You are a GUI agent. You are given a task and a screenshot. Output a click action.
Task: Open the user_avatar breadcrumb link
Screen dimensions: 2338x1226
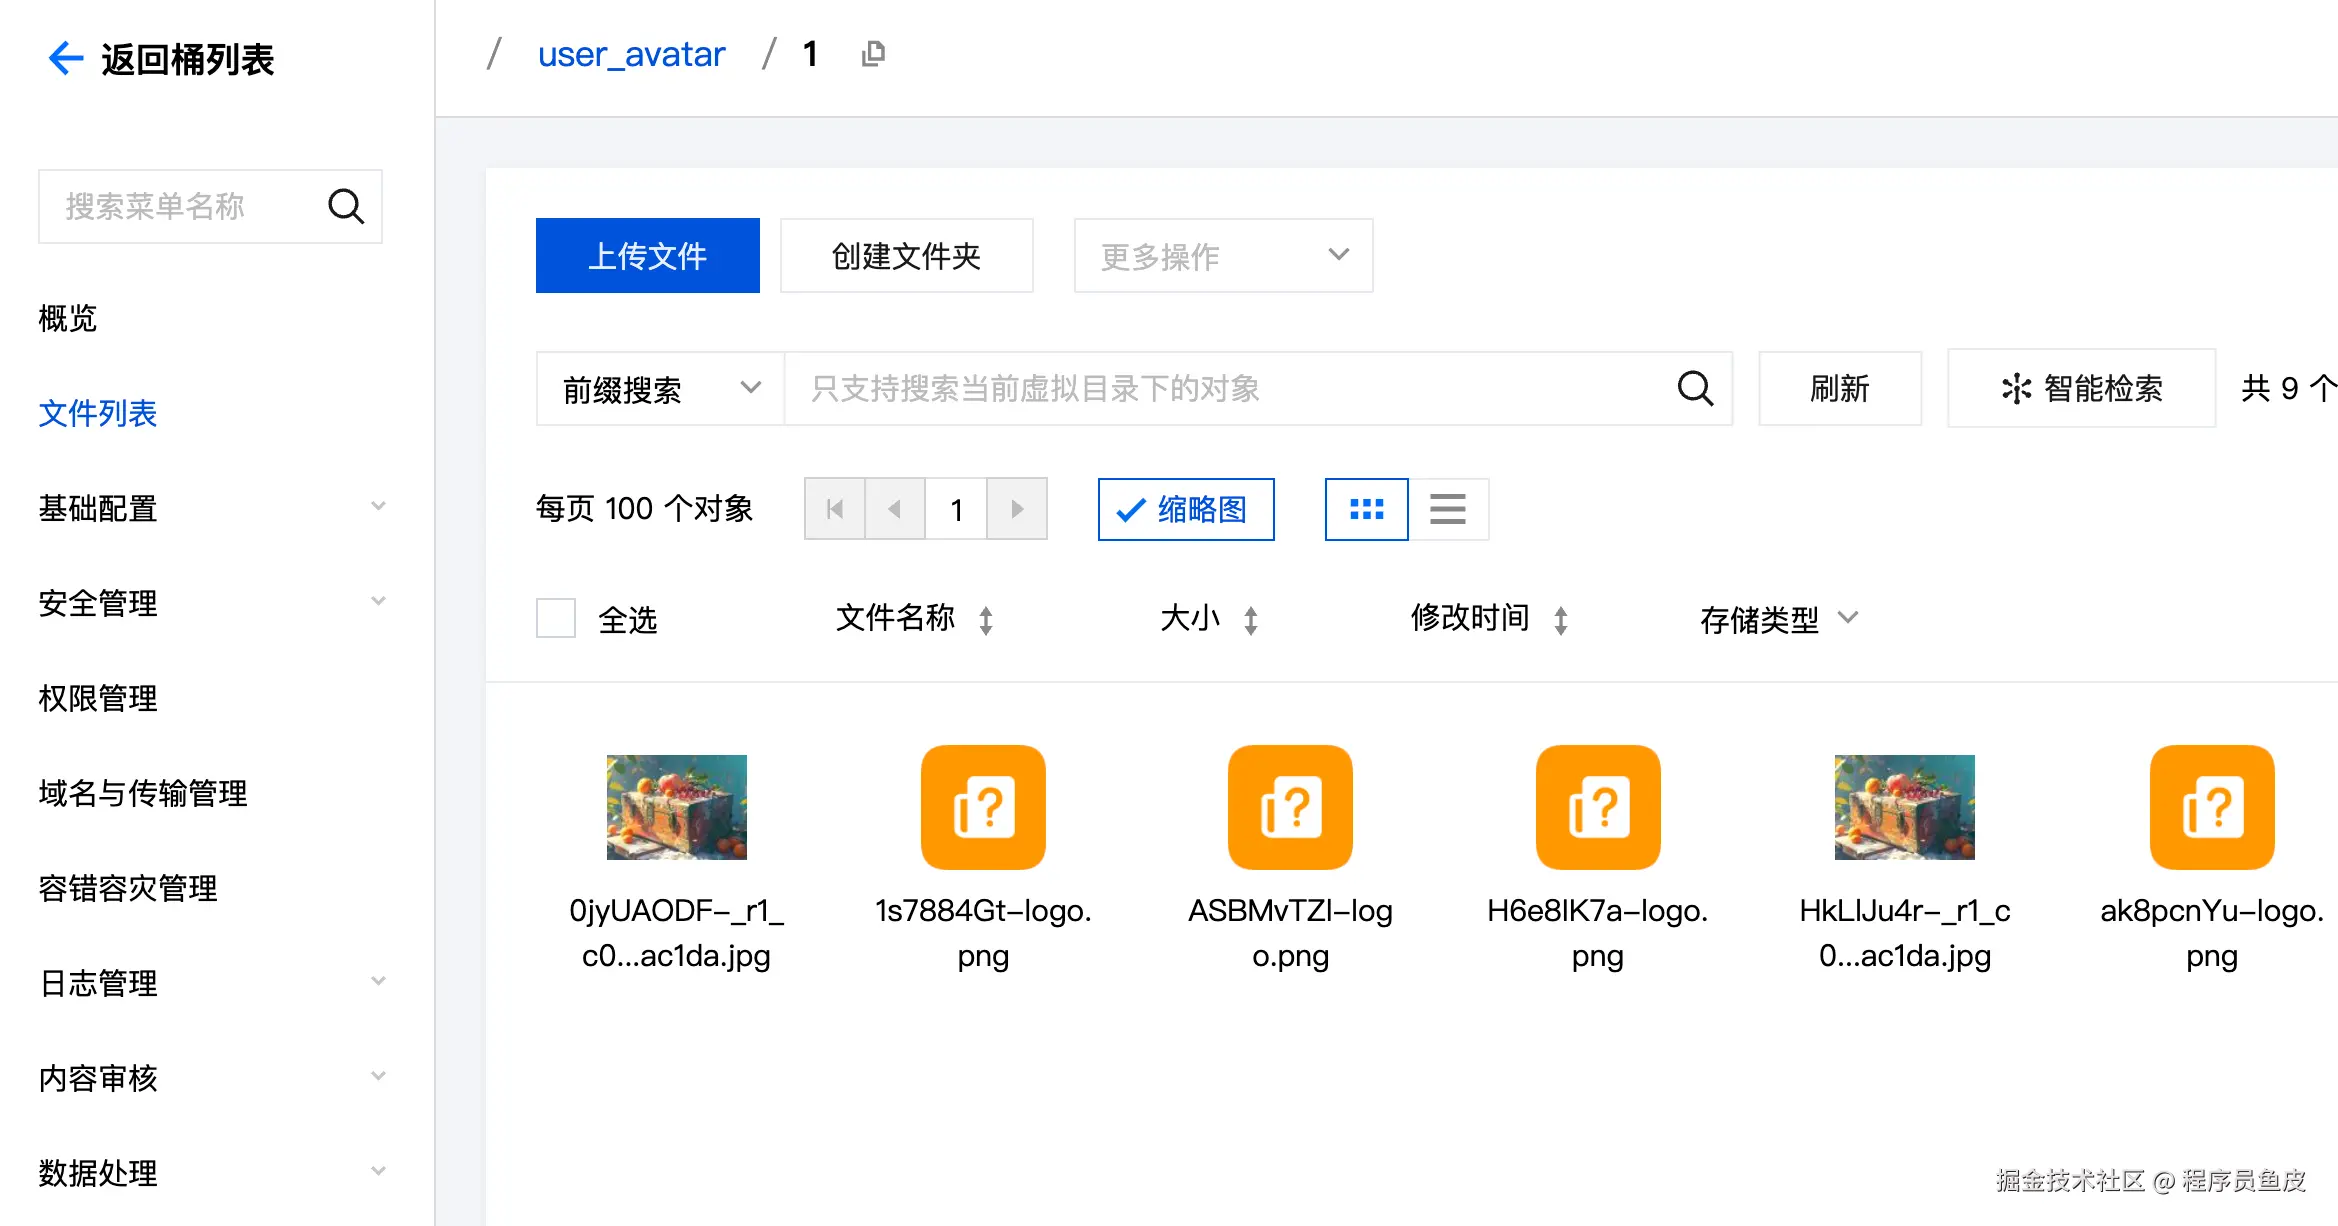click(x=631, y=54)
